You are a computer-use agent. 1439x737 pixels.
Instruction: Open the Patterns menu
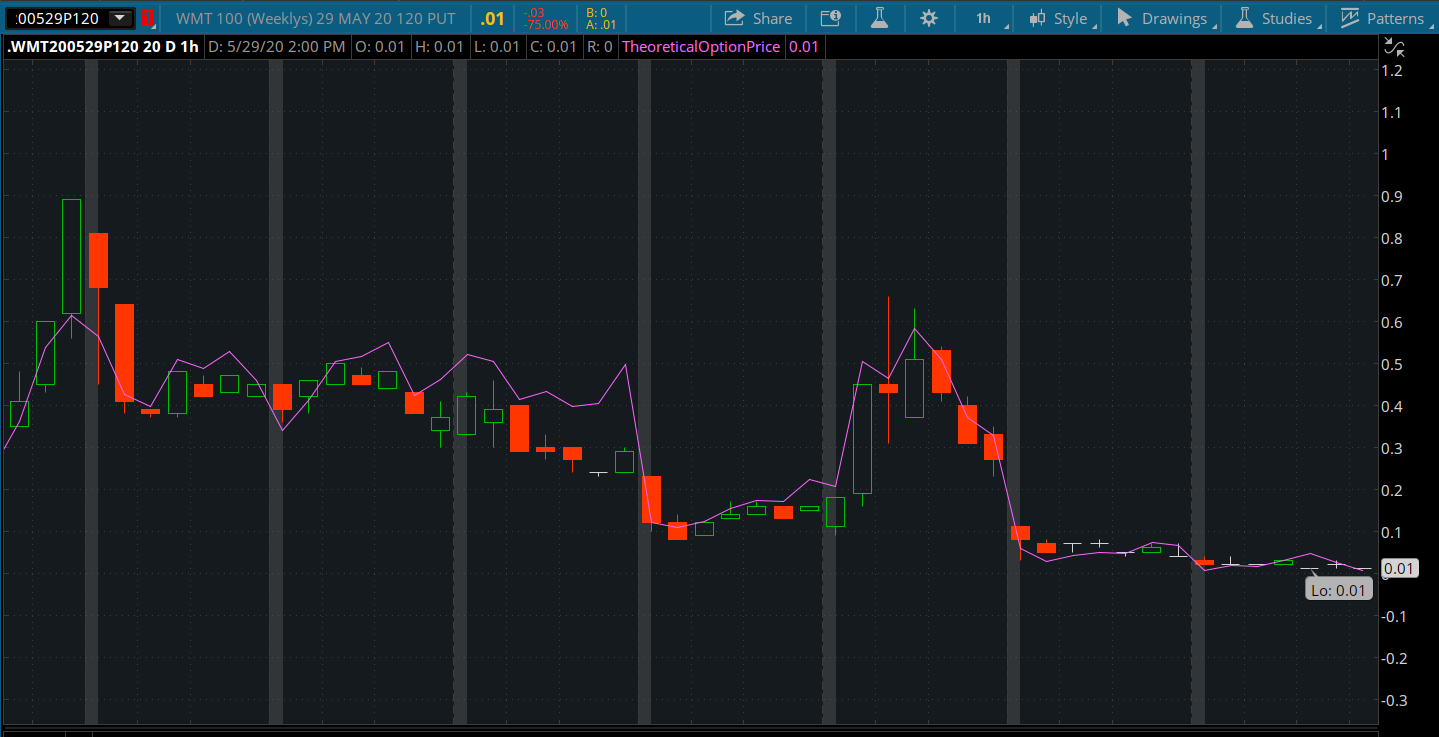pos(1383,18)
